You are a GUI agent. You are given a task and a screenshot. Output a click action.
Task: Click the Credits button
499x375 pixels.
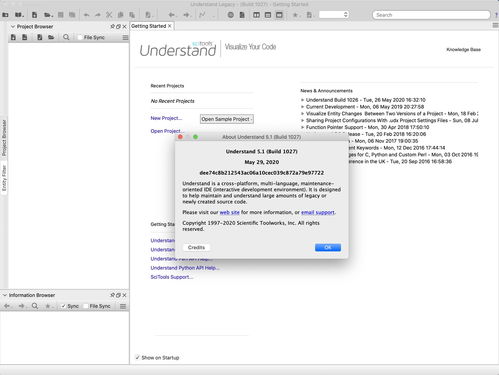(196, 247)
